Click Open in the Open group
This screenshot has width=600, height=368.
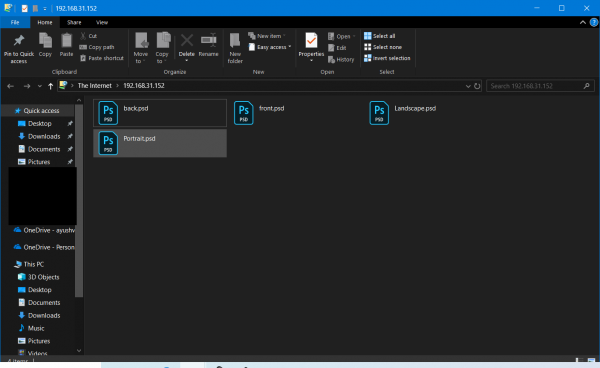tap(342, 36)
